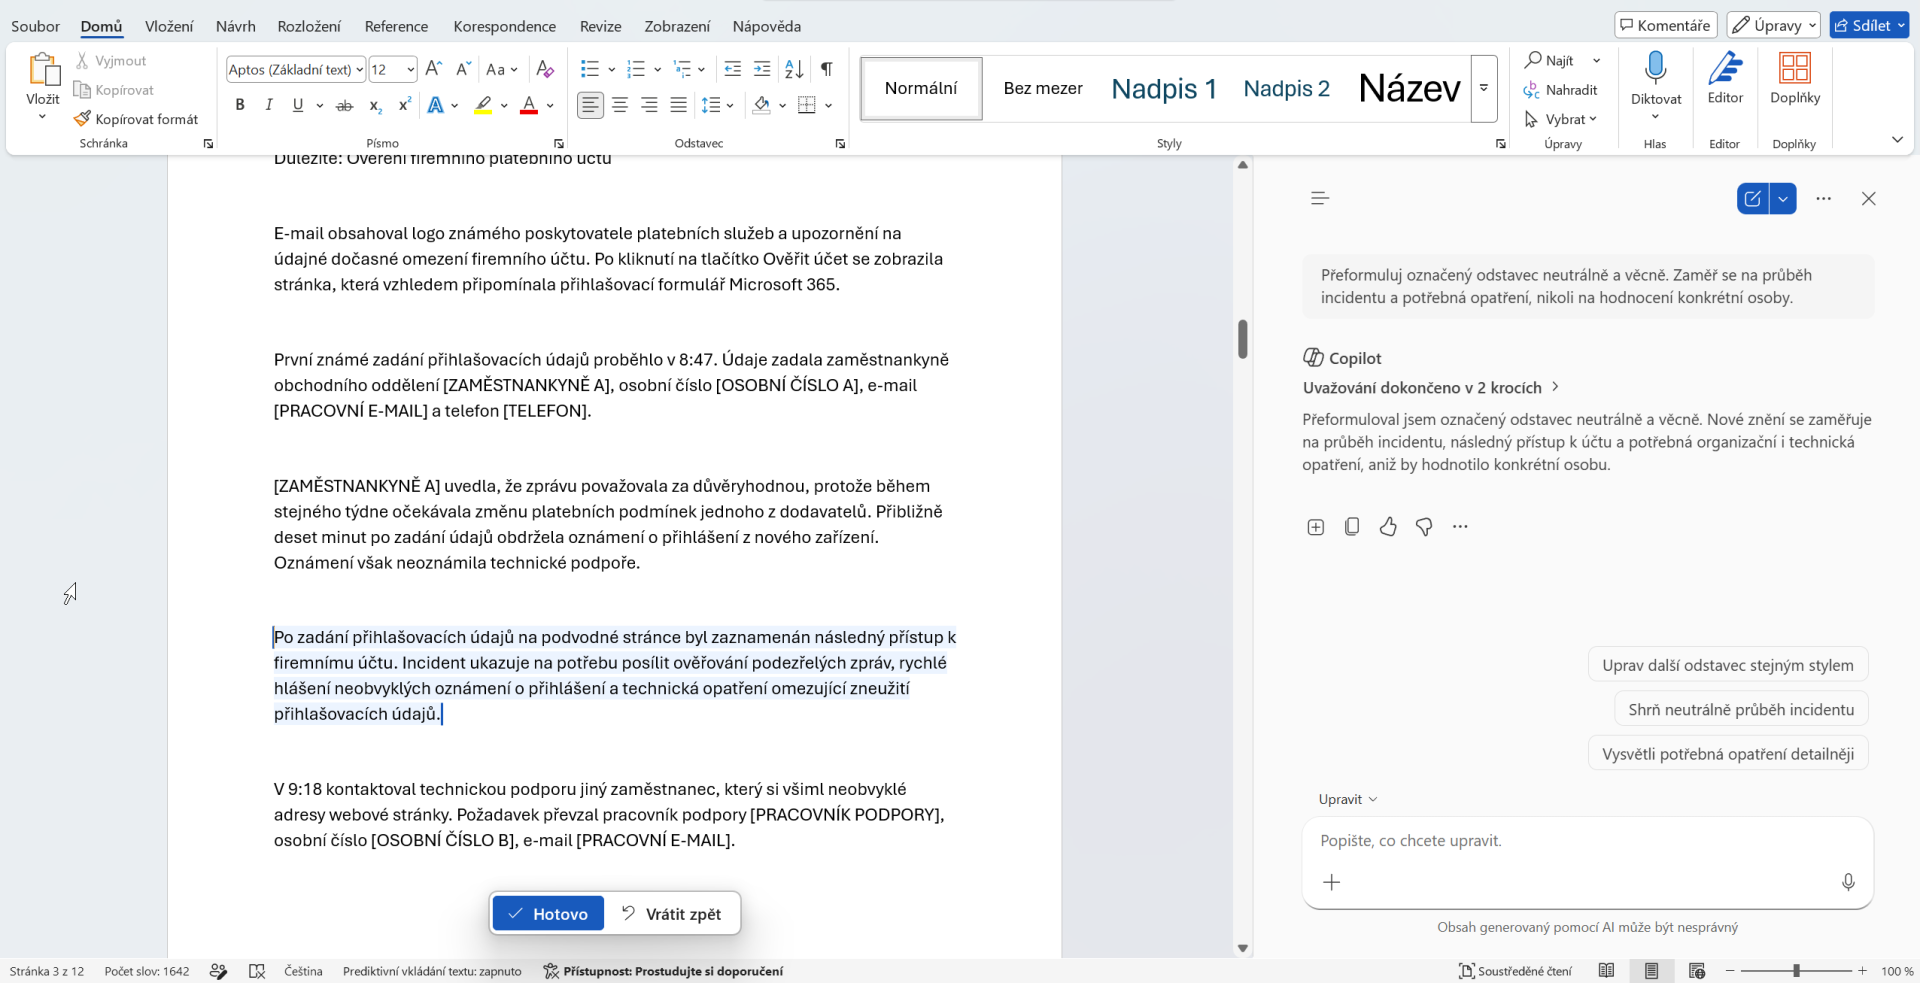
Task: Open Copilot conversation list icon
Action: pos(1320,198)
